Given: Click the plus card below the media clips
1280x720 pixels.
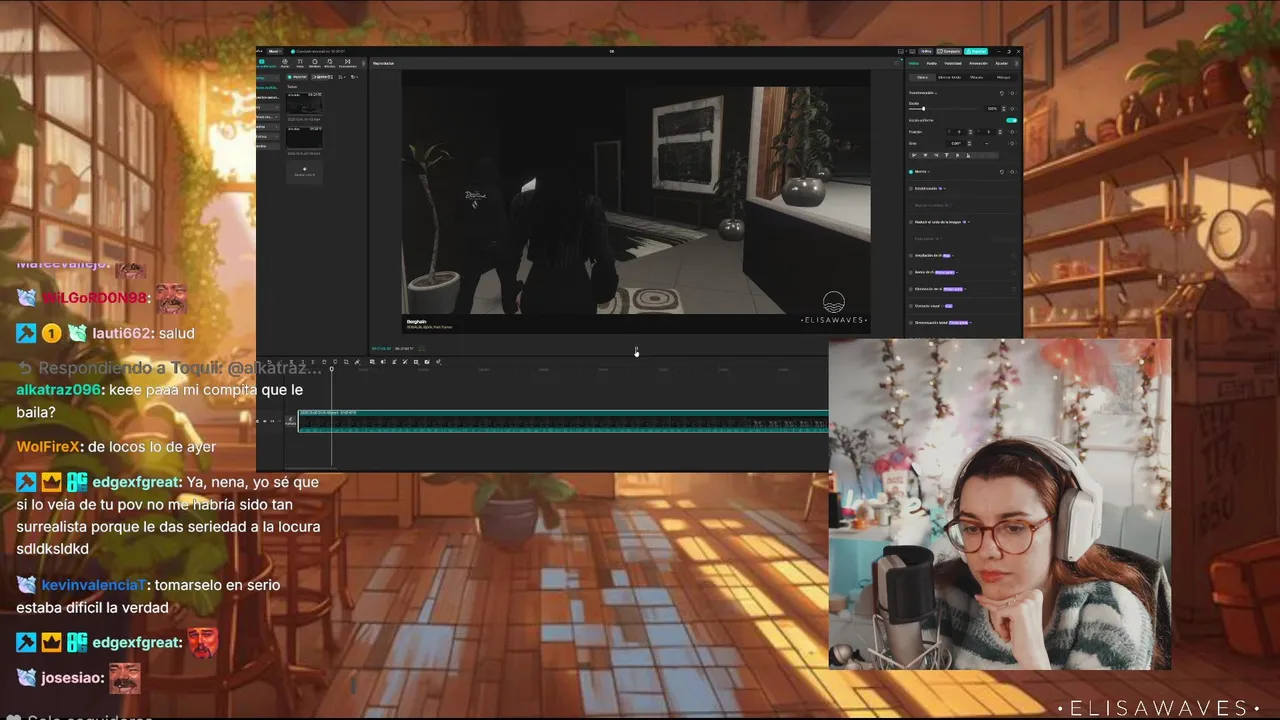Looking at the screenshot, I should [305, 171].
